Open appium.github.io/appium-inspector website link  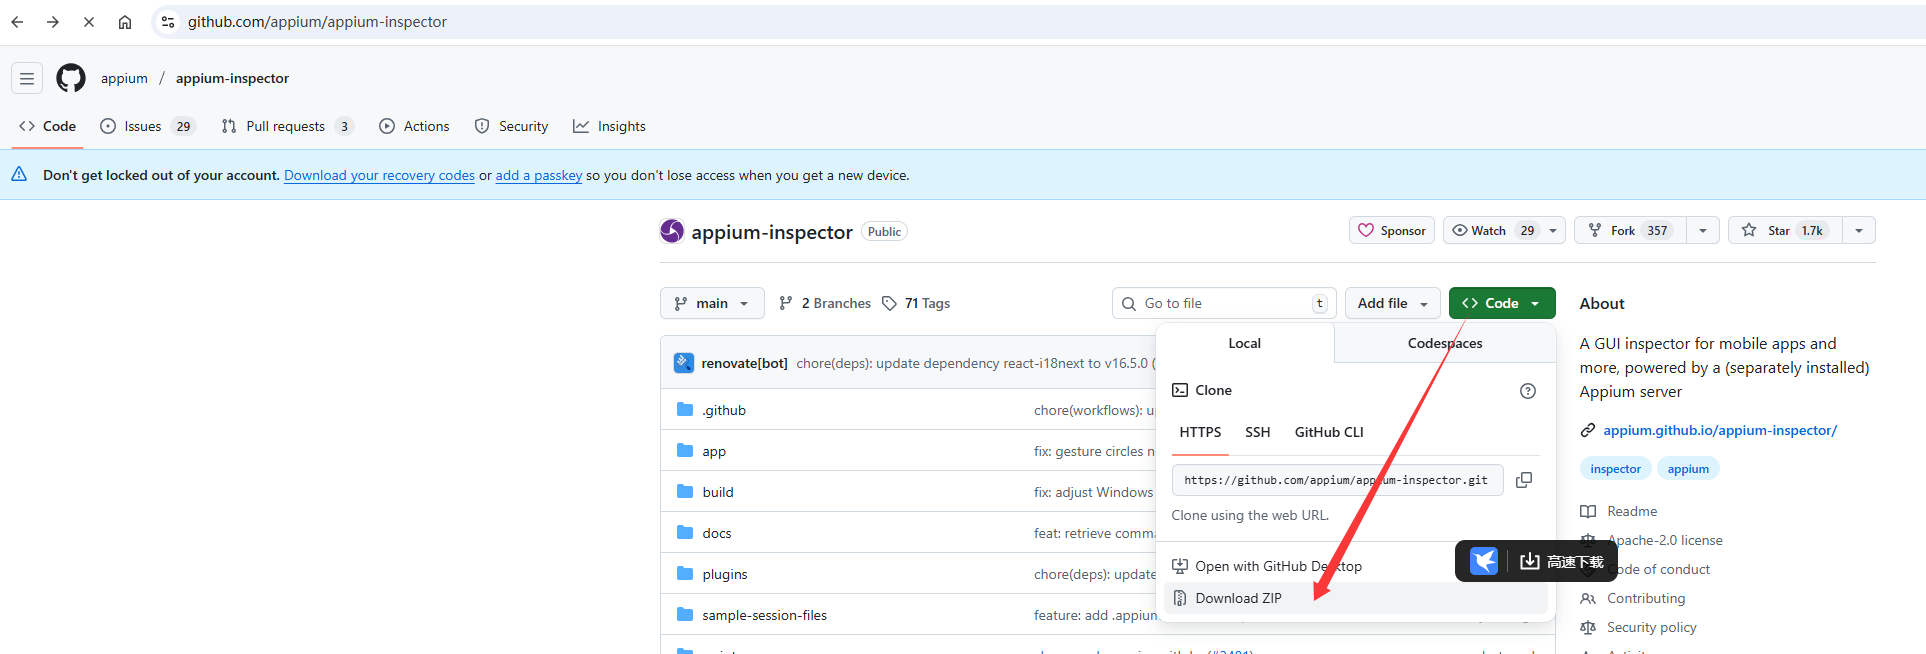click(1720, 430)
